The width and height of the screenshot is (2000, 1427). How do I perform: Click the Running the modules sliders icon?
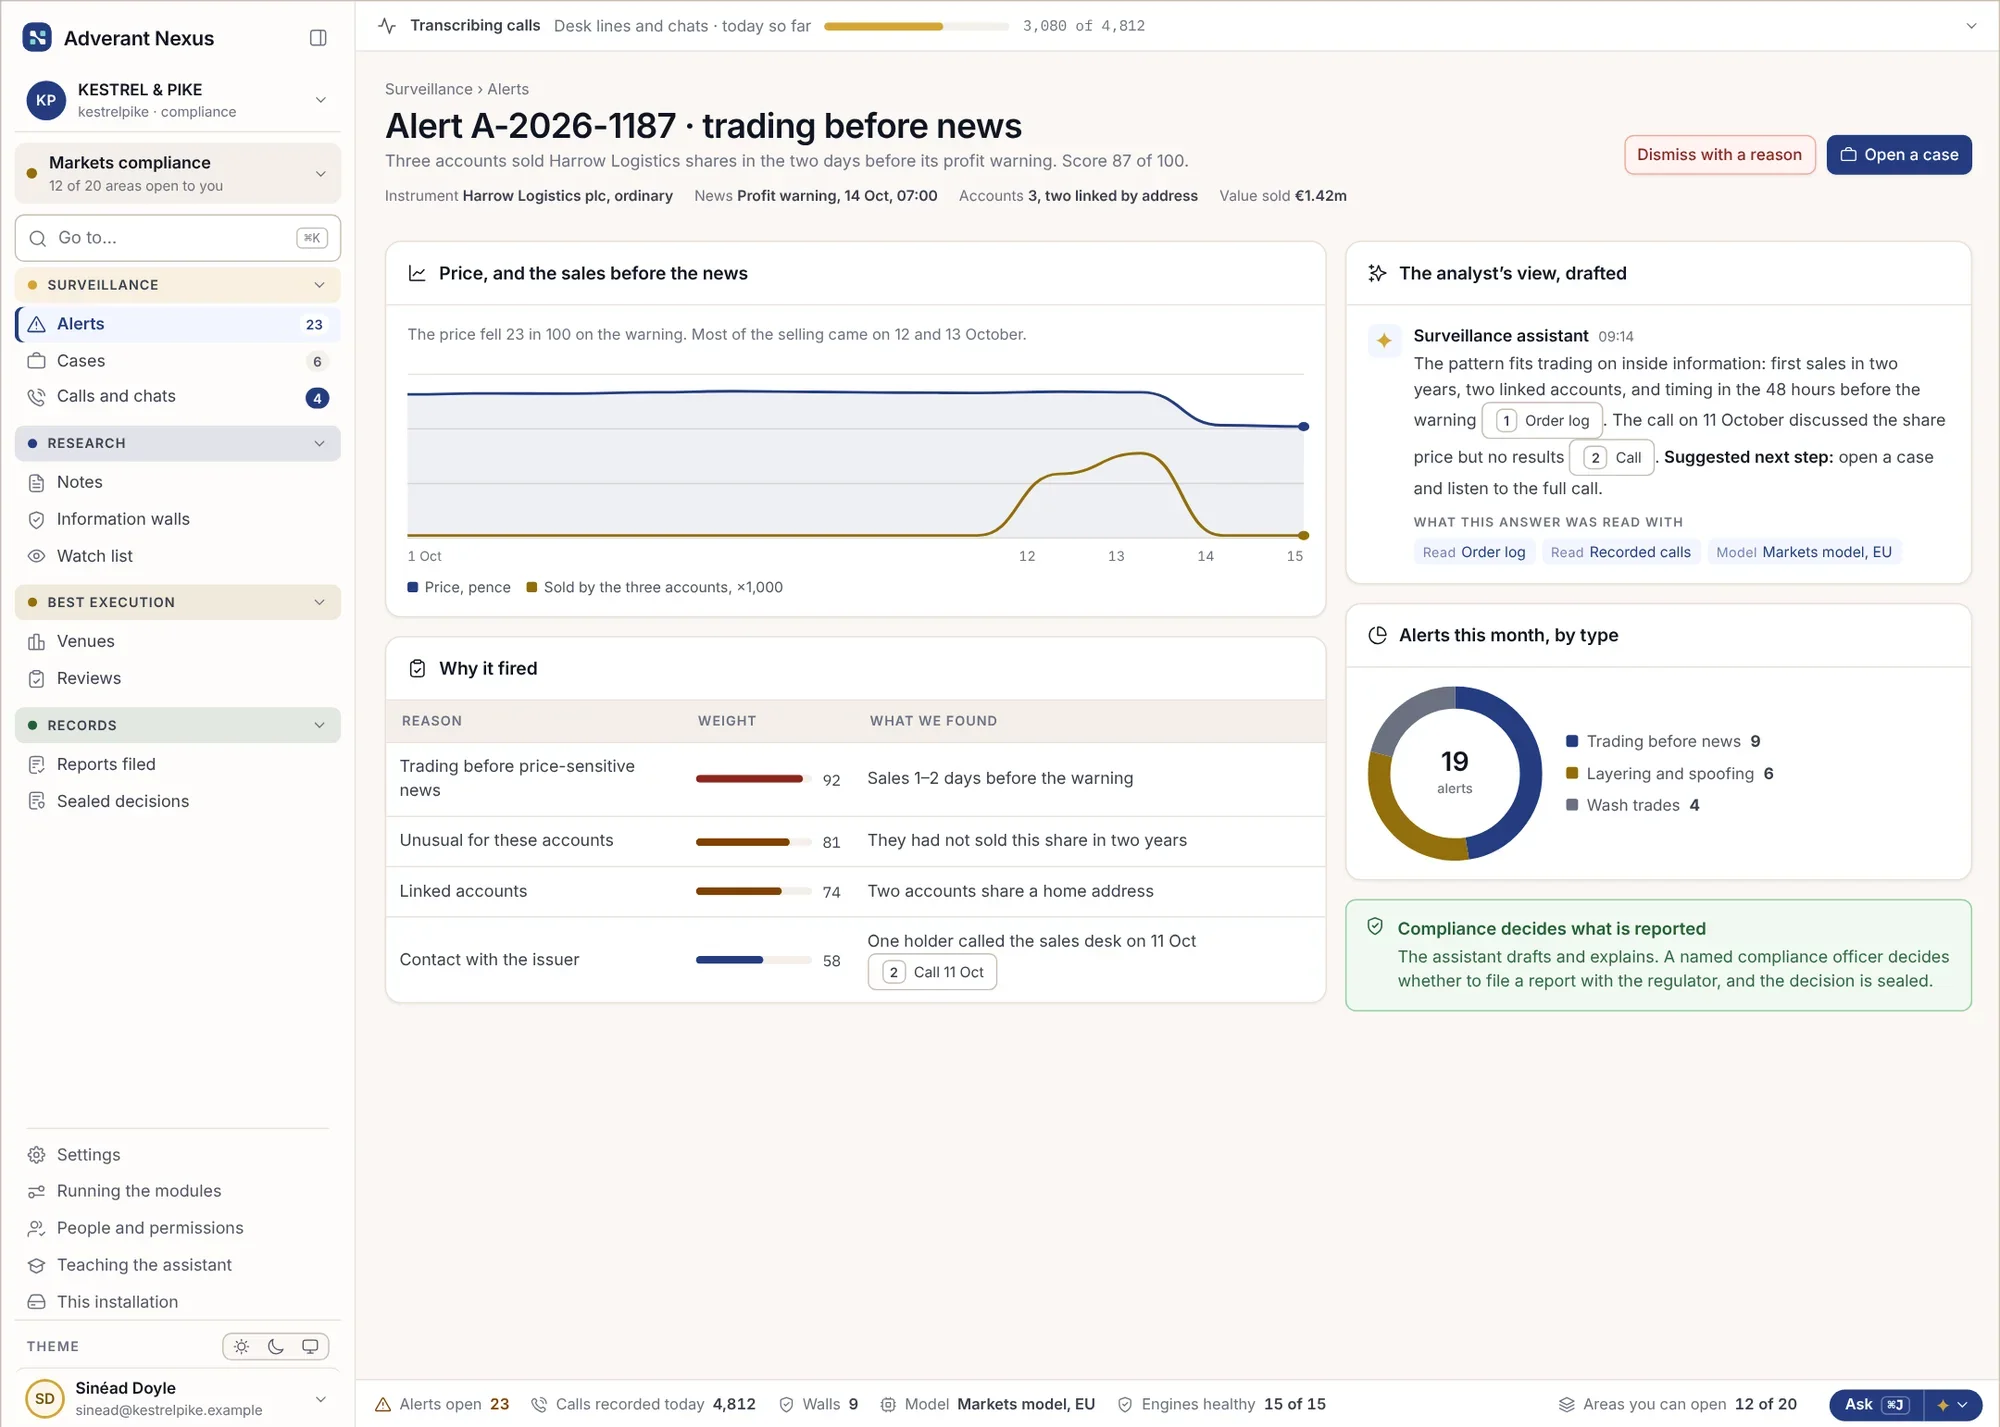(x=37, y=1192)
